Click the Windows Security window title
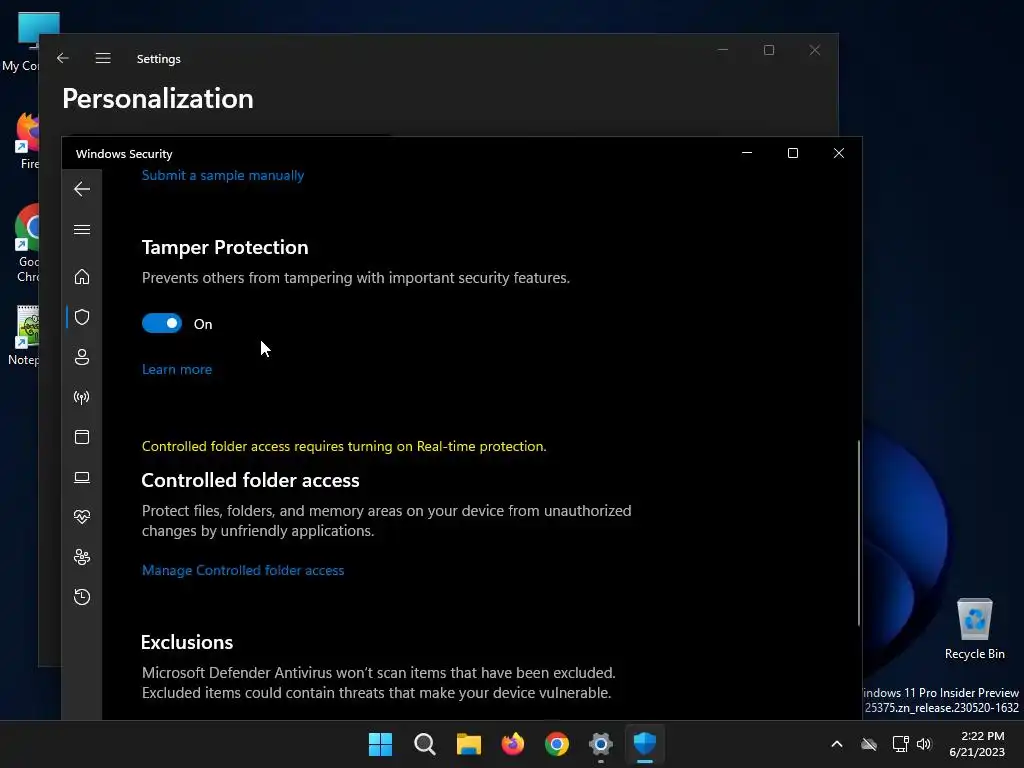Viewport: 1024px width, 768px height. click(124, 153)
